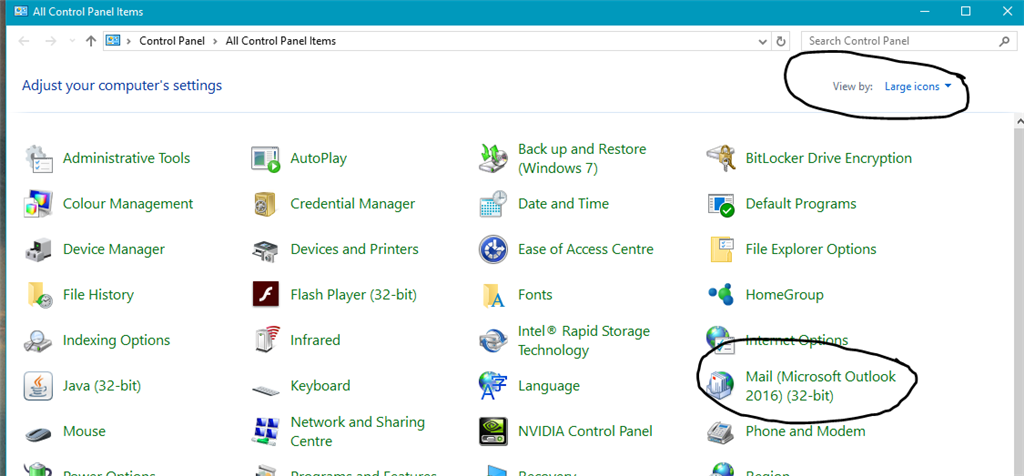Open the Keyboard icon
1024x476 pixels.
(x=266, y=389)
